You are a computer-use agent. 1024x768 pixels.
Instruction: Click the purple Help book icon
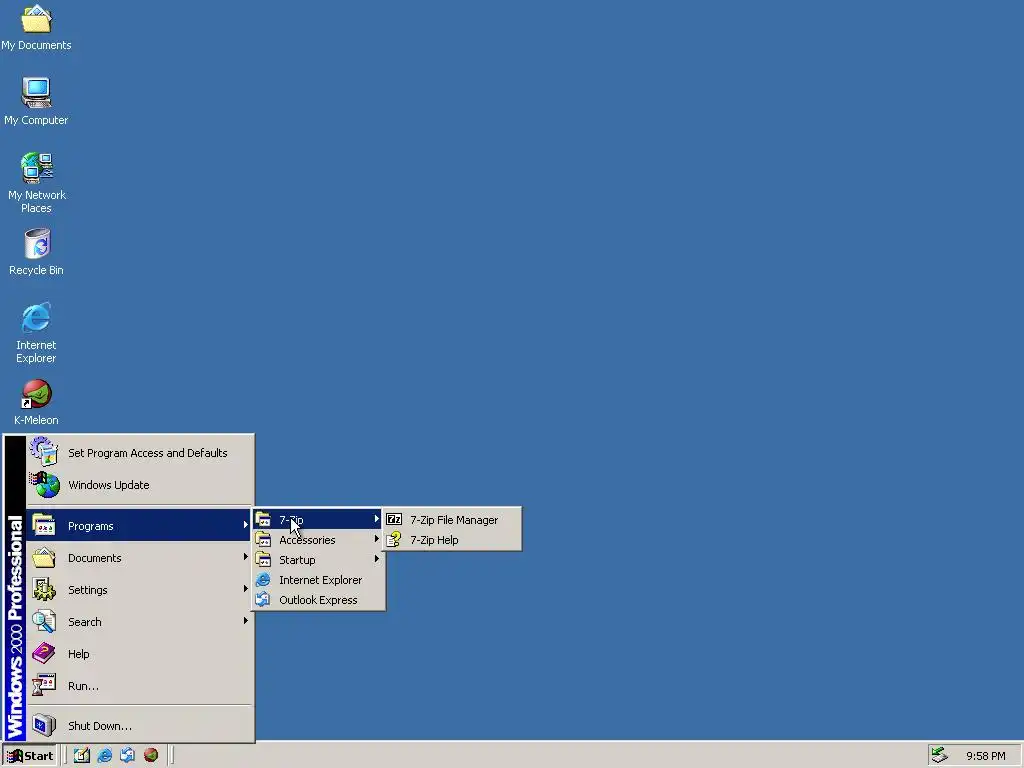[x=44, y=653]
